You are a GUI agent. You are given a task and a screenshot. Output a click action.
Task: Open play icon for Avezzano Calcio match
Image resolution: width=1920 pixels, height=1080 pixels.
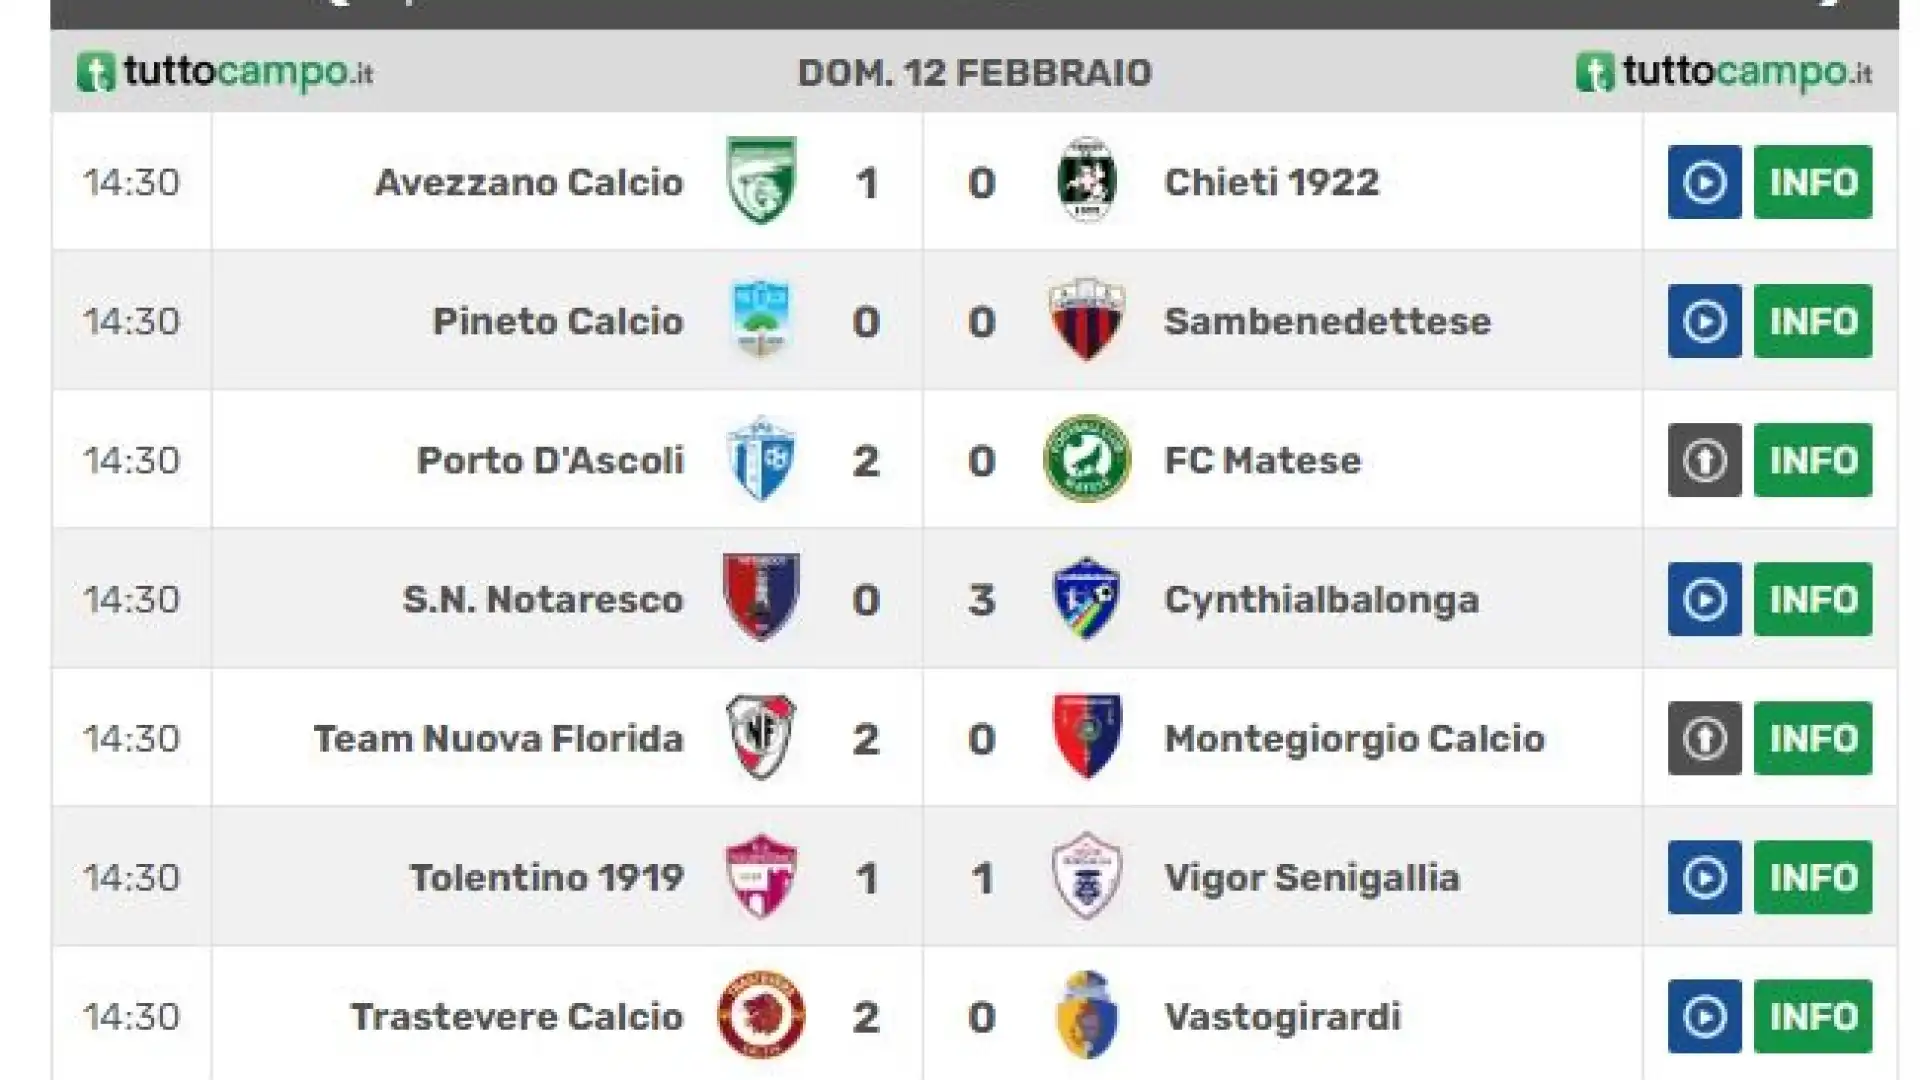click(1704, 182)
